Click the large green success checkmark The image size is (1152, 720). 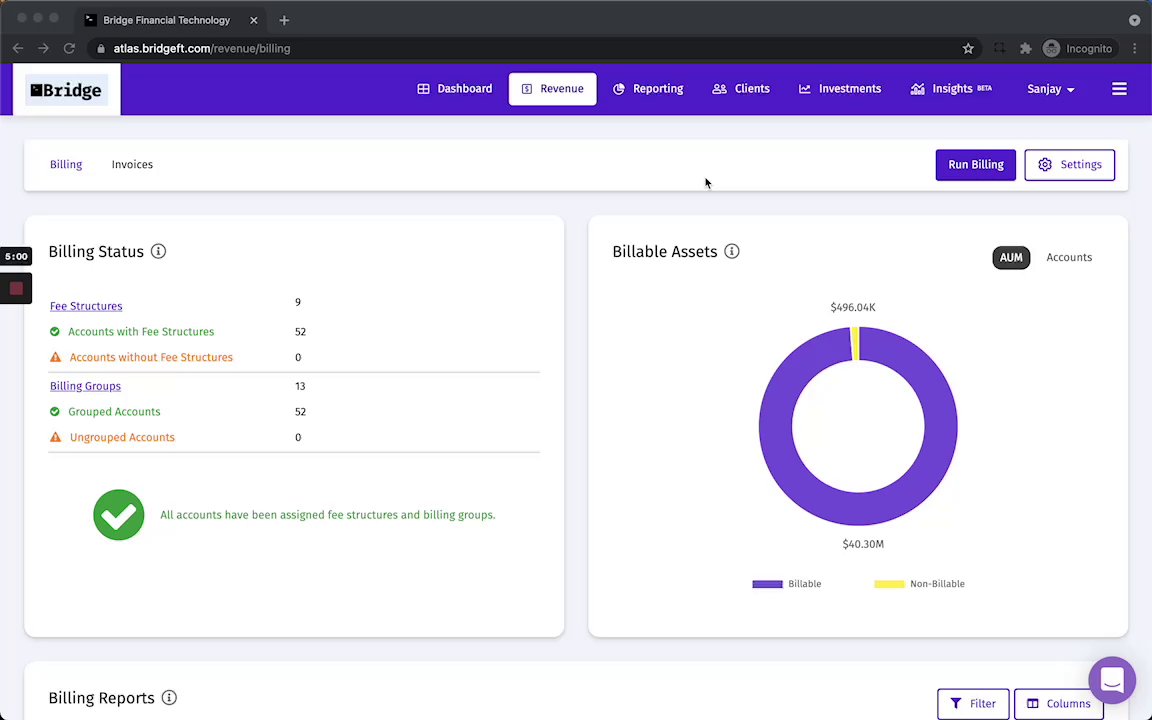(119, 515)
